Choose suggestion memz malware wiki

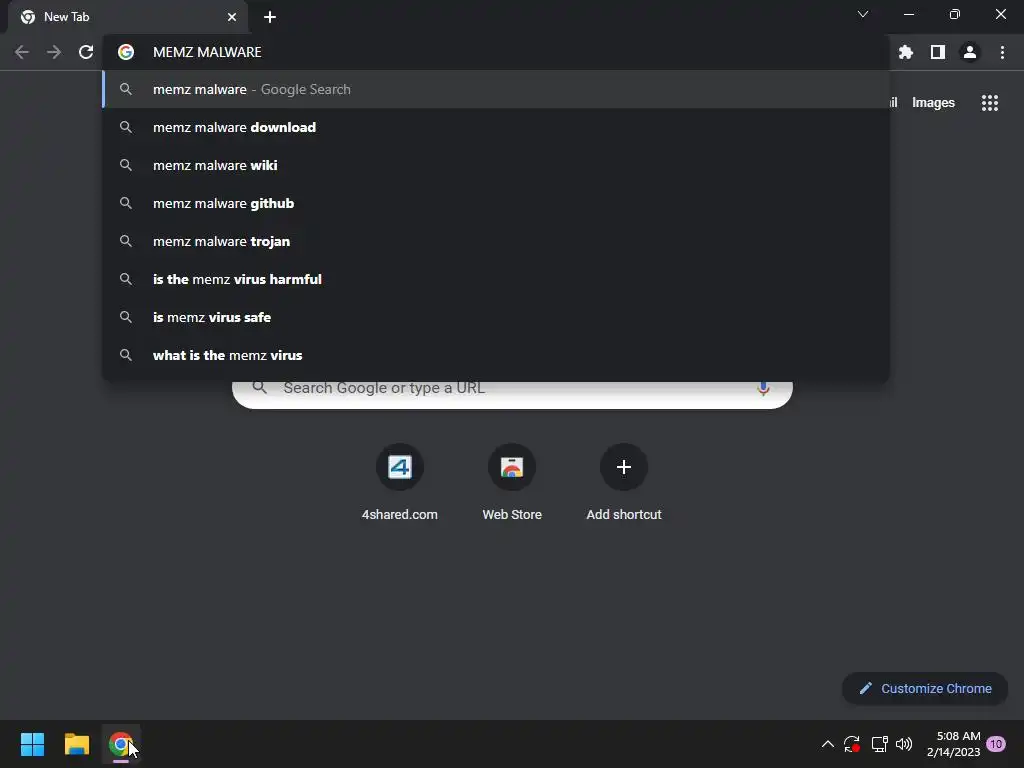point(496,165)
